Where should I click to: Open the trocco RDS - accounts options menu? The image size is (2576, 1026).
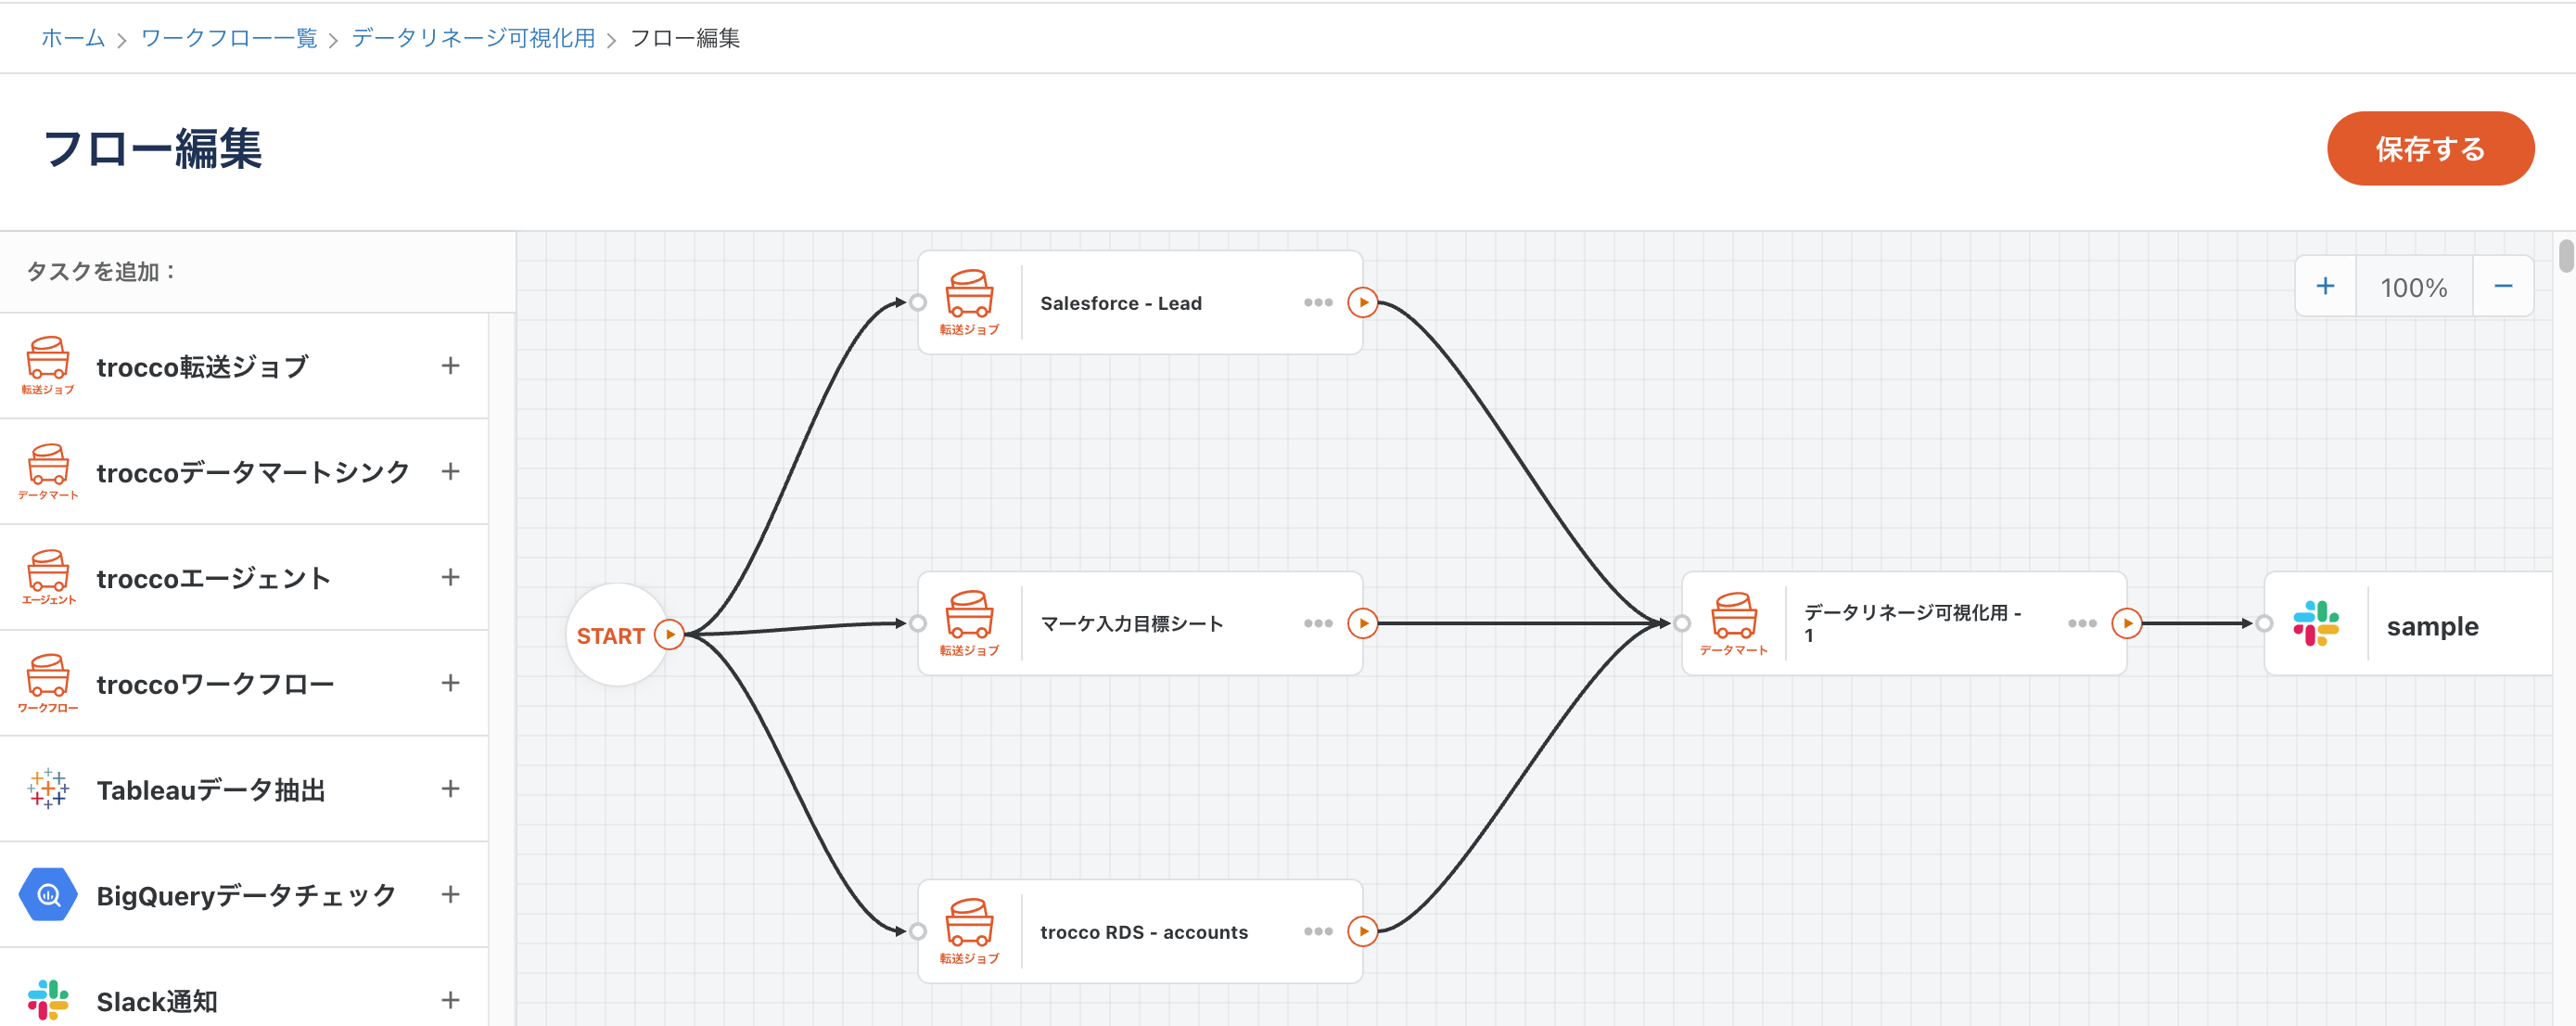point(1319,931)
